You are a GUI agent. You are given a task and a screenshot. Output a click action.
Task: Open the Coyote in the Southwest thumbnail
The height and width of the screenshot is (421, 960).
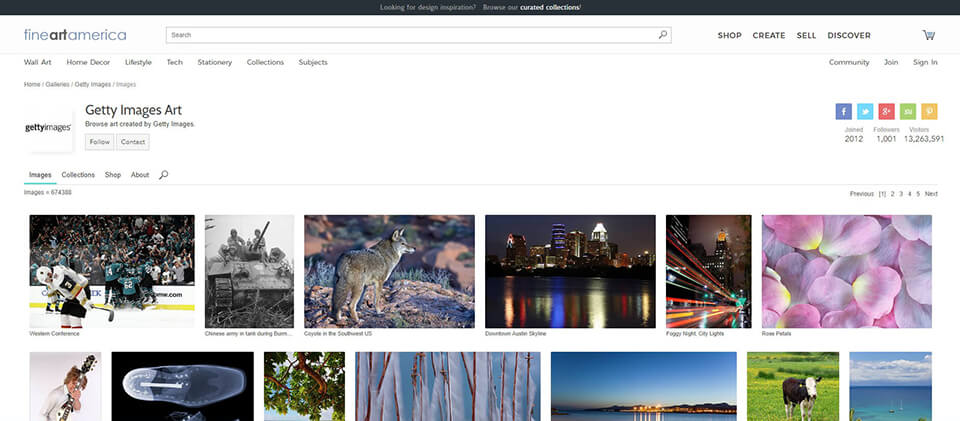point(389,271)
